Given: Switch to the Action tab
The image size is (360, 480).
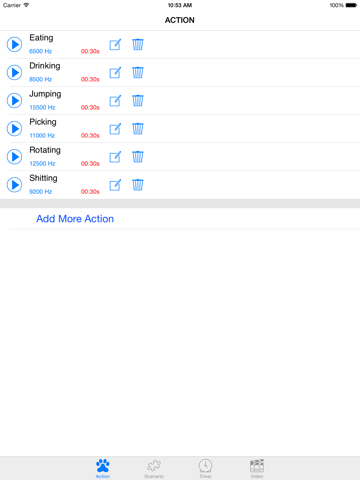Looking at the screenshot, I should 103,468.
